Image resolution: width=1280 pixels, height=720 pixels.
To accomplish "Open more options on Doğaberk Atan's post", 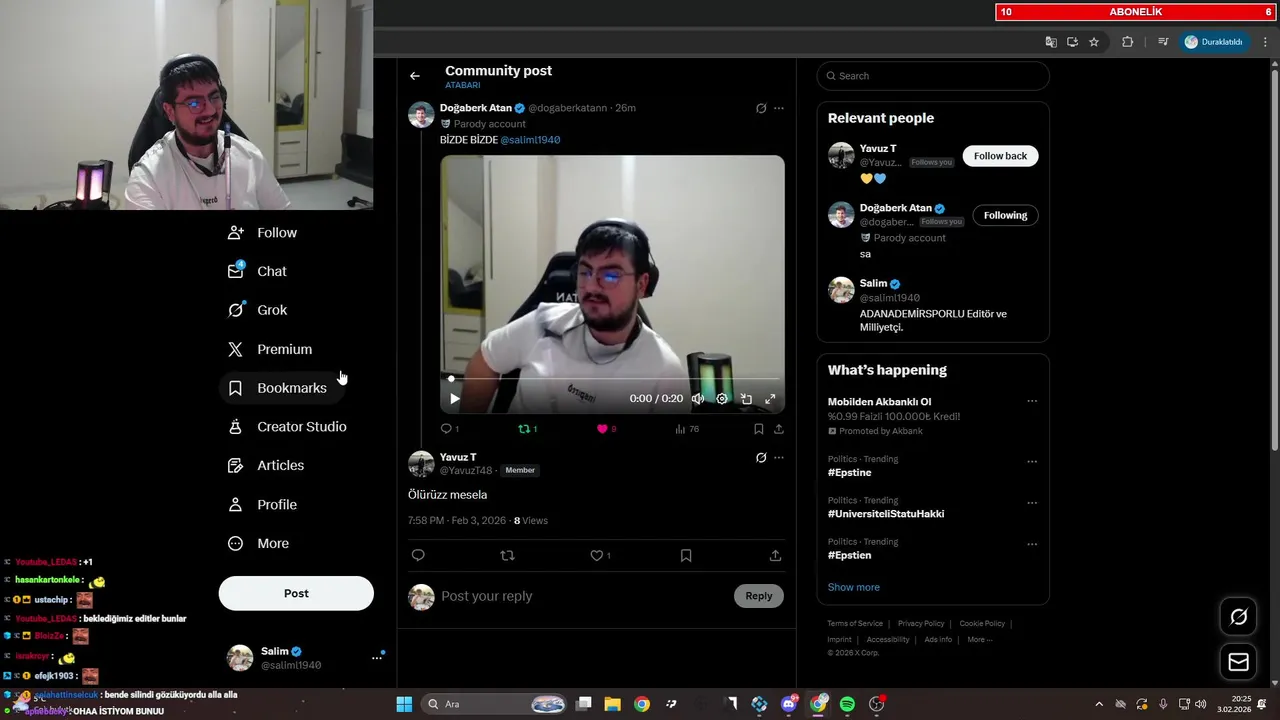I will pyautogui.click(x=779, y=108).
